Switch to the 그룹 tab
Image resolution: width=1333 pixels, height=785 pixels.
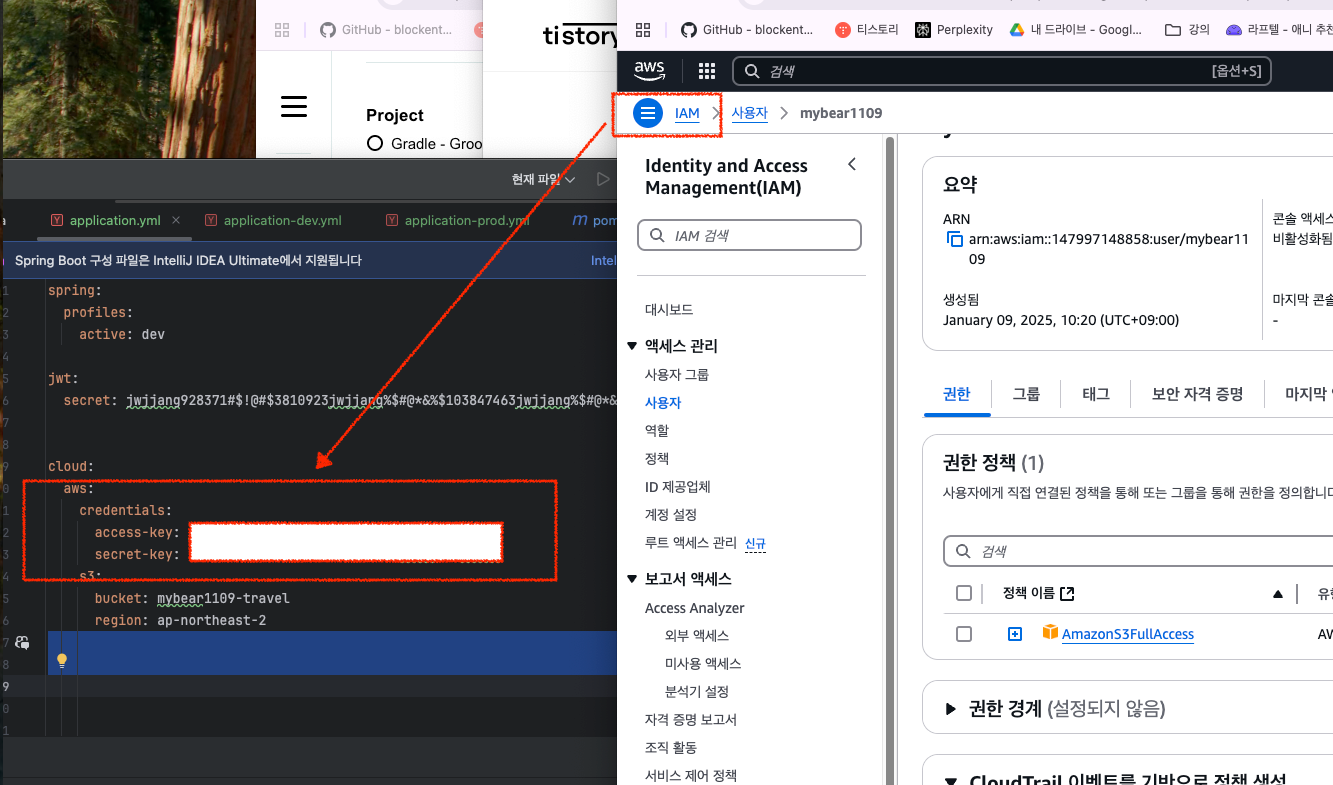1026,394
